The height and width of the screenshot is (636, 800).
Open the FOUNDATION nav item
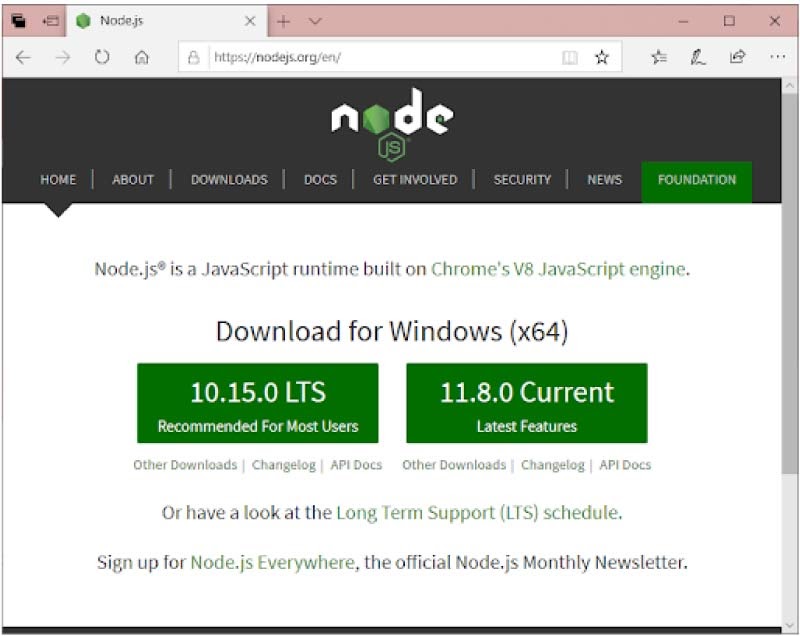(696, 181)
